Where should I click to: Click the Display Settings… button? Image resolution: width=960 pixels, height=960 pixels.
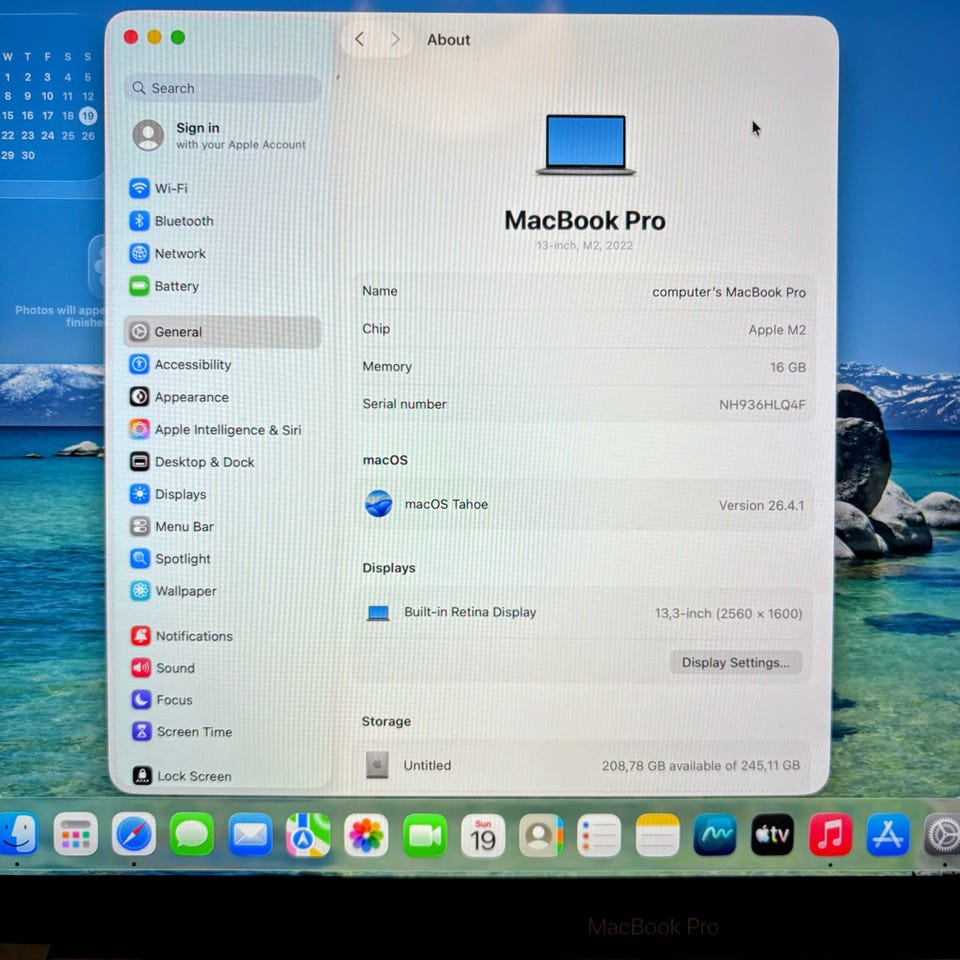click(735, 662)
